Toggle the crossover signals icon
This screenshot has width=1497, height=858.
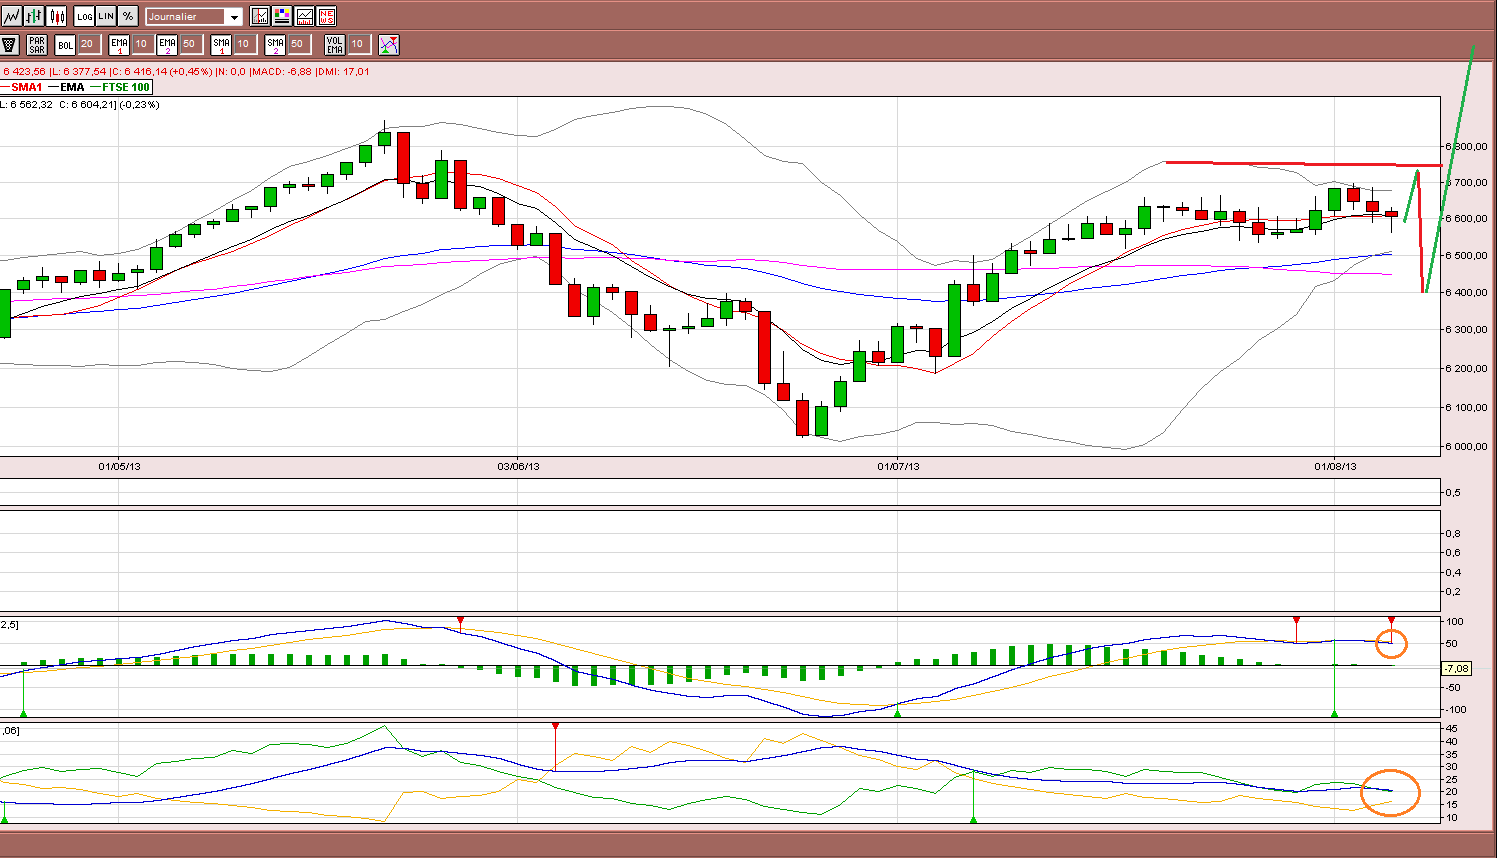tap(389, 45)
